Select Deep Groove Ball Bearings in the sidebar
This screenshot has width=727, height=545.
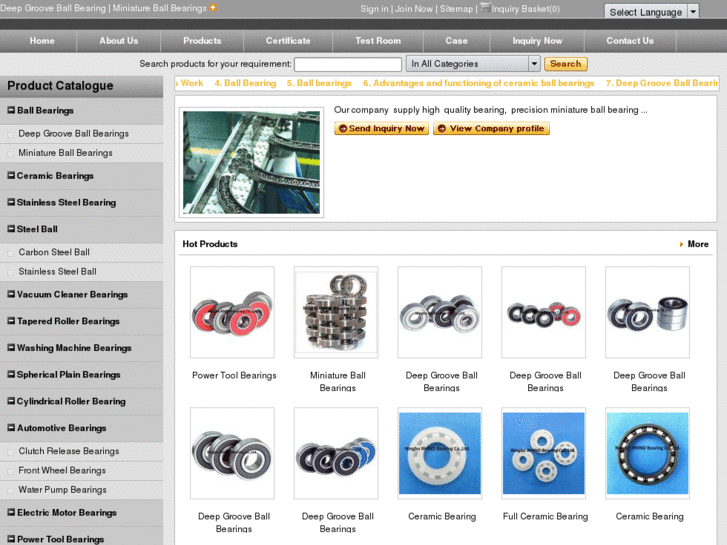[73, 134]
